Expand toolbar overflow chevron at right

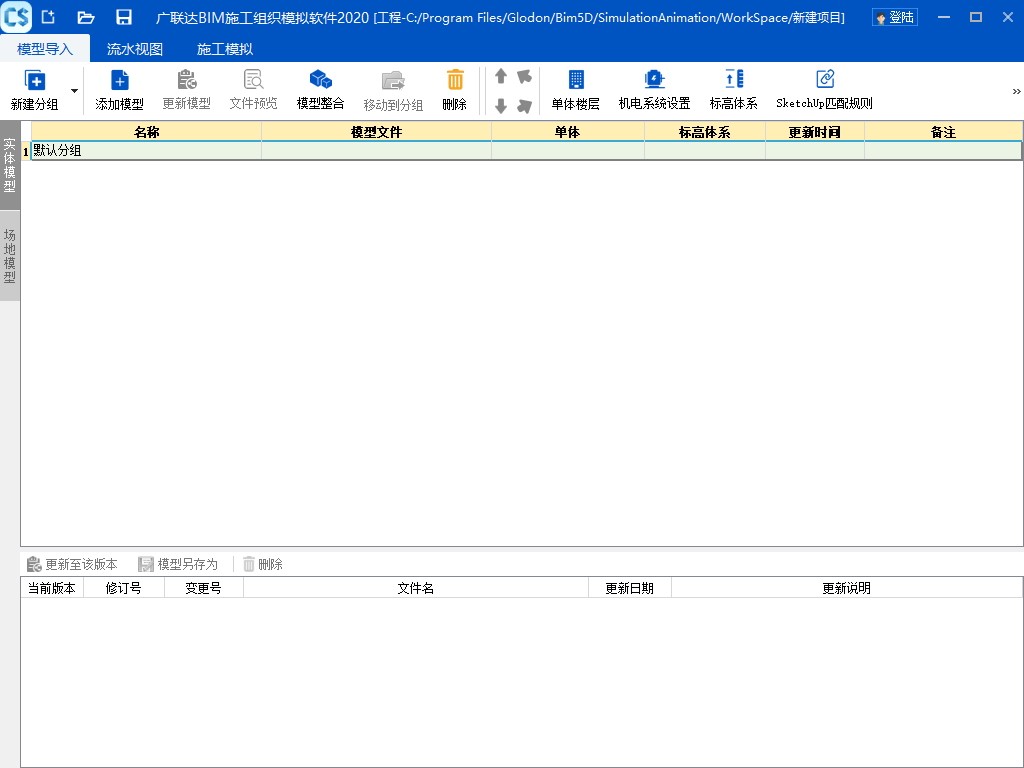pyautogui.click(x=1016, y=91)
